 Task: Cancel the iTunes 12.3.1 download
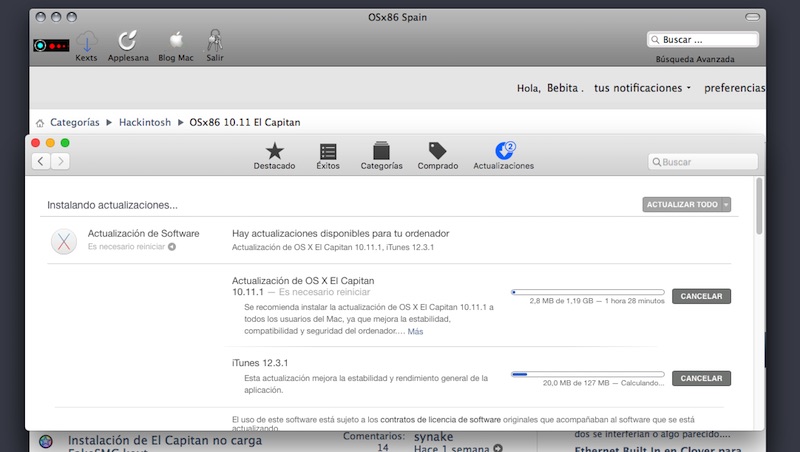point(701,379)
